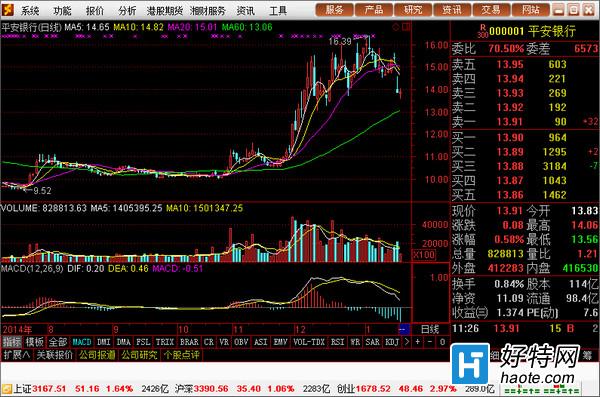Open the 分析 menu
The height and width of the screenshot is (397, 600).
pyautogui.click(x=127, y=10)
